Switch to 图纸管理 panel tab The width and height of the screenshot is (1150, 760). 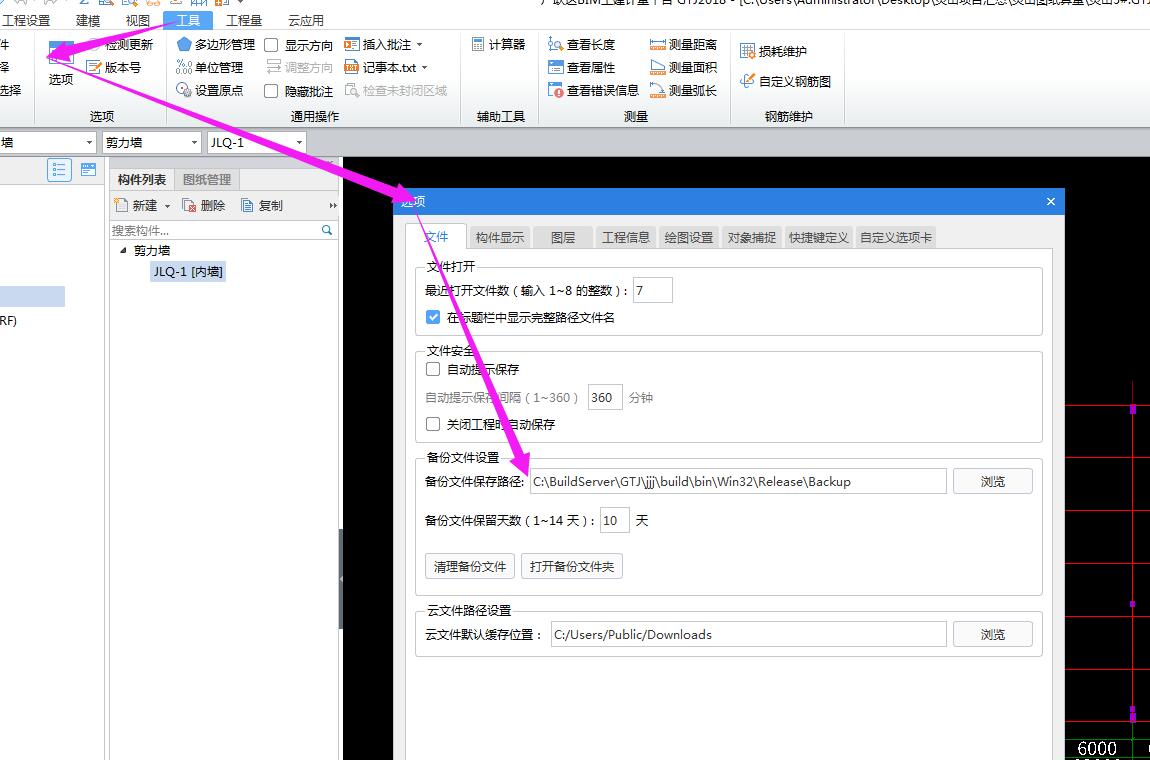coord(207,180)
